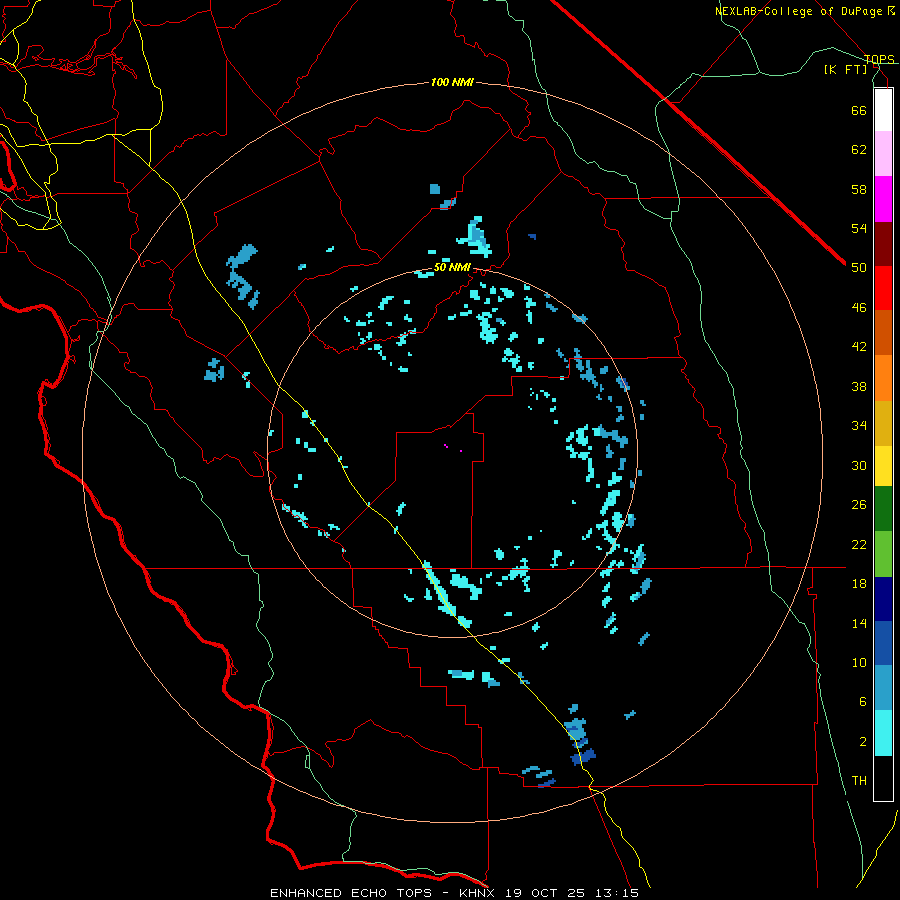Click the gold legend swatch
Viewport: 900px width, 900px height.
[x=883, y=423]
